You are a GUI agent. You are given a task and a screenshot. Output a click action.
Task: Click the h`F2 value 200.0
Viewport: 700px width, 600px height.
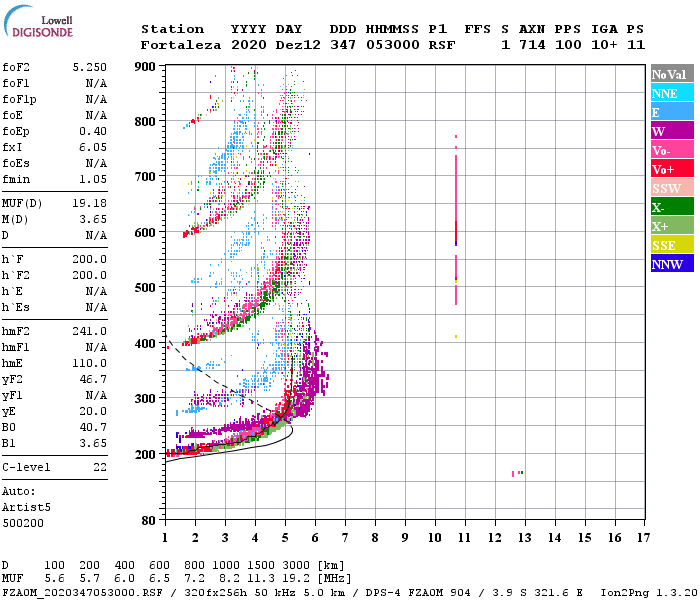tap(90, 275)
